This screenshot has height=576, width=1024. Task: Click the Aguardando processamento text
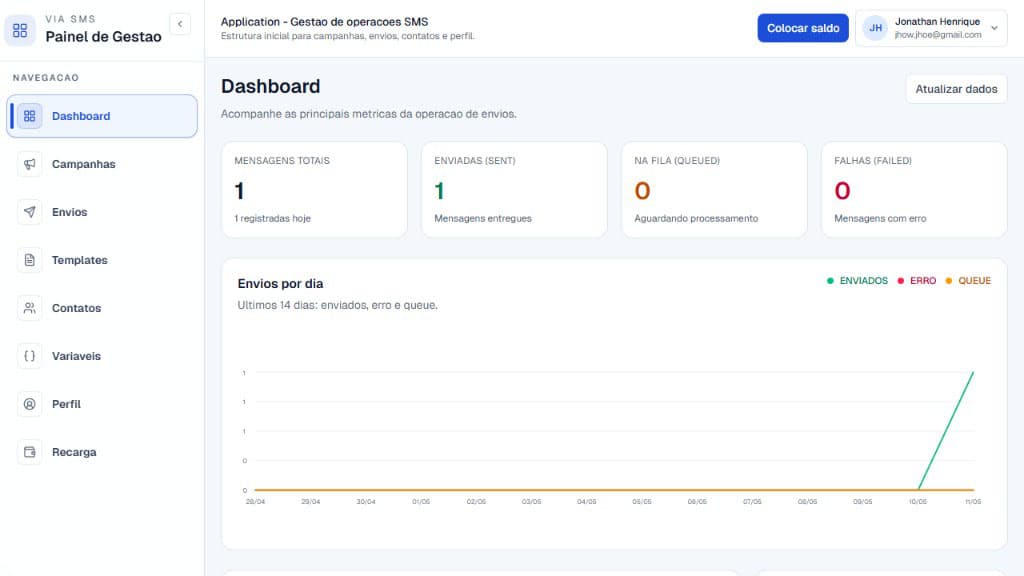coord(696,219)
